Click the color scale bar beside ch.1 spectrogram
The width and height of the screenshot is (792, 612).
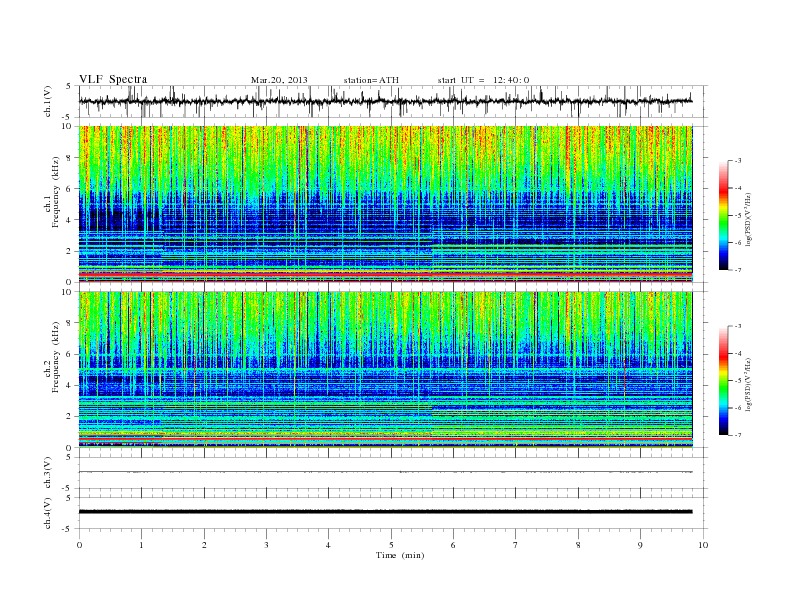tap(724, 216)
